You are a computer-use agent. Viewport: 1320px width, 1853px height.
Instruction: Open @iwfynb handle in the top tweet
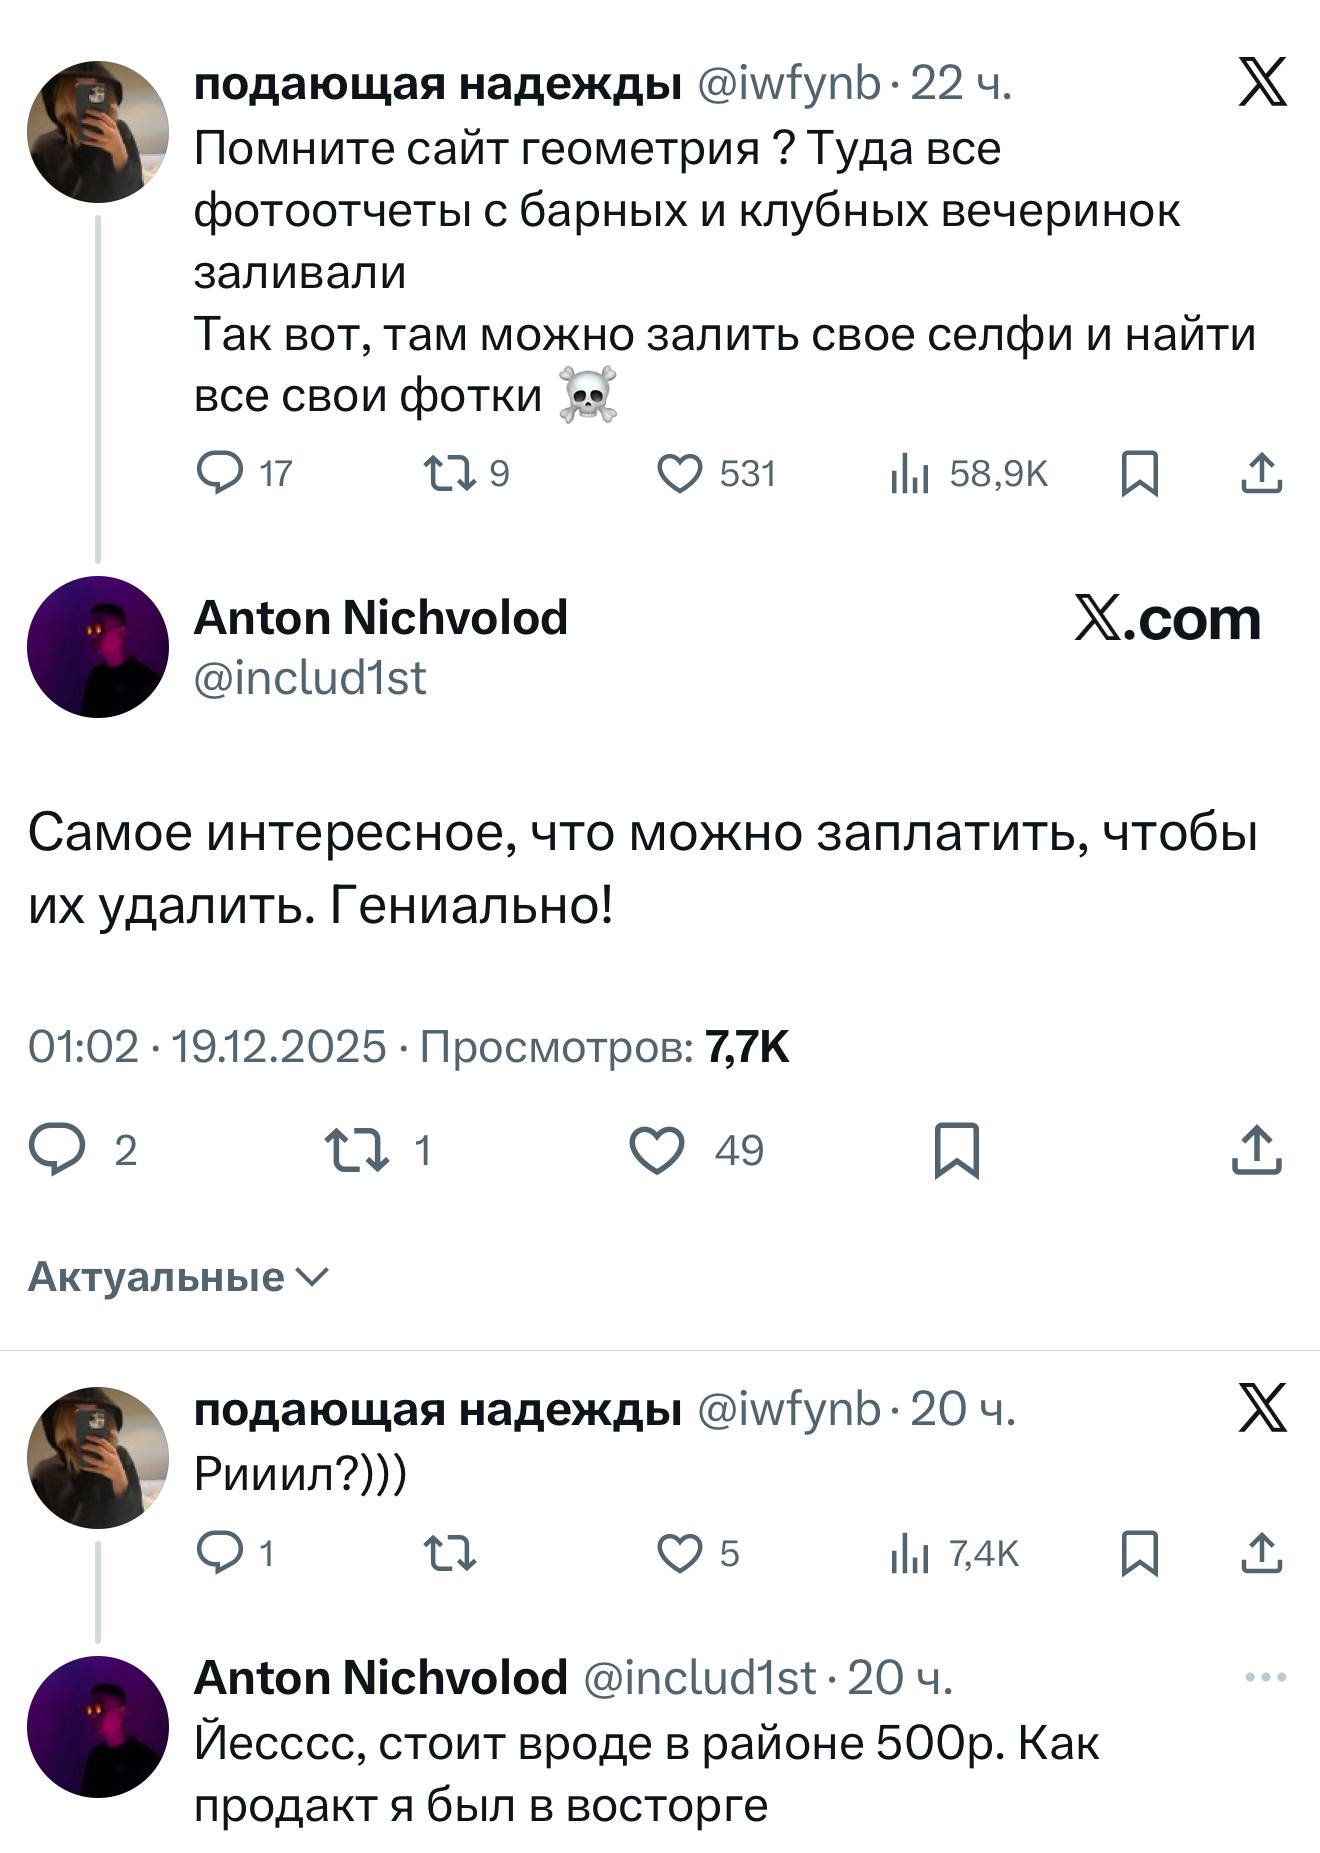point(787,85)
